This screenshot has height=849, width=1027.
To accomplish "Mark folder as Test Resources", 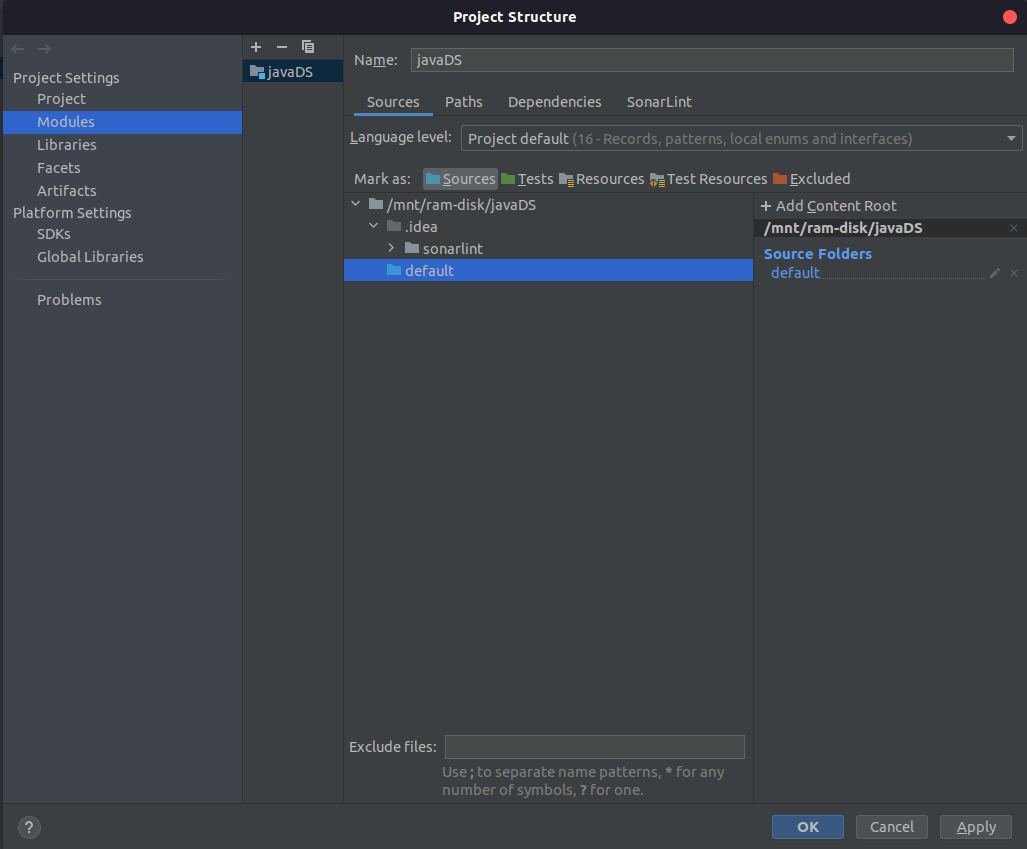I will pos(708,179).
